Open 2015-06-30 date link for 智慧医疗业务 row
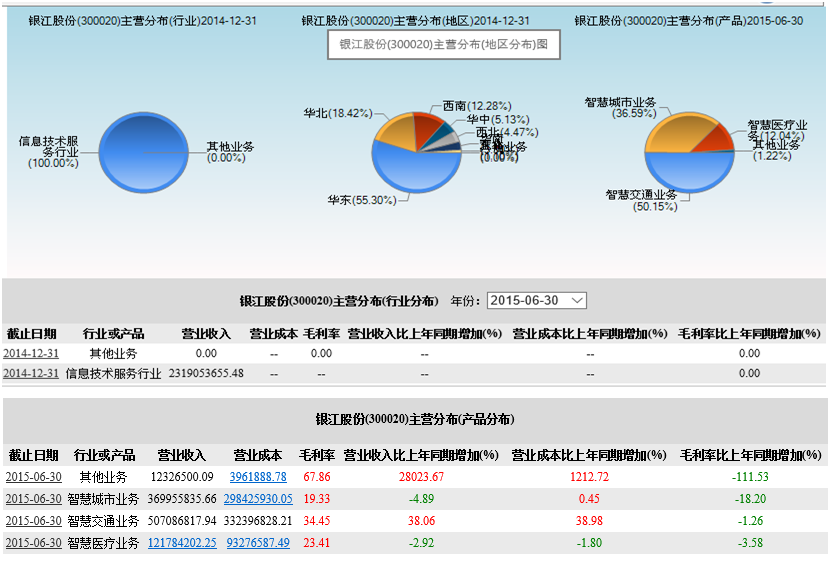 click(33, 543)
